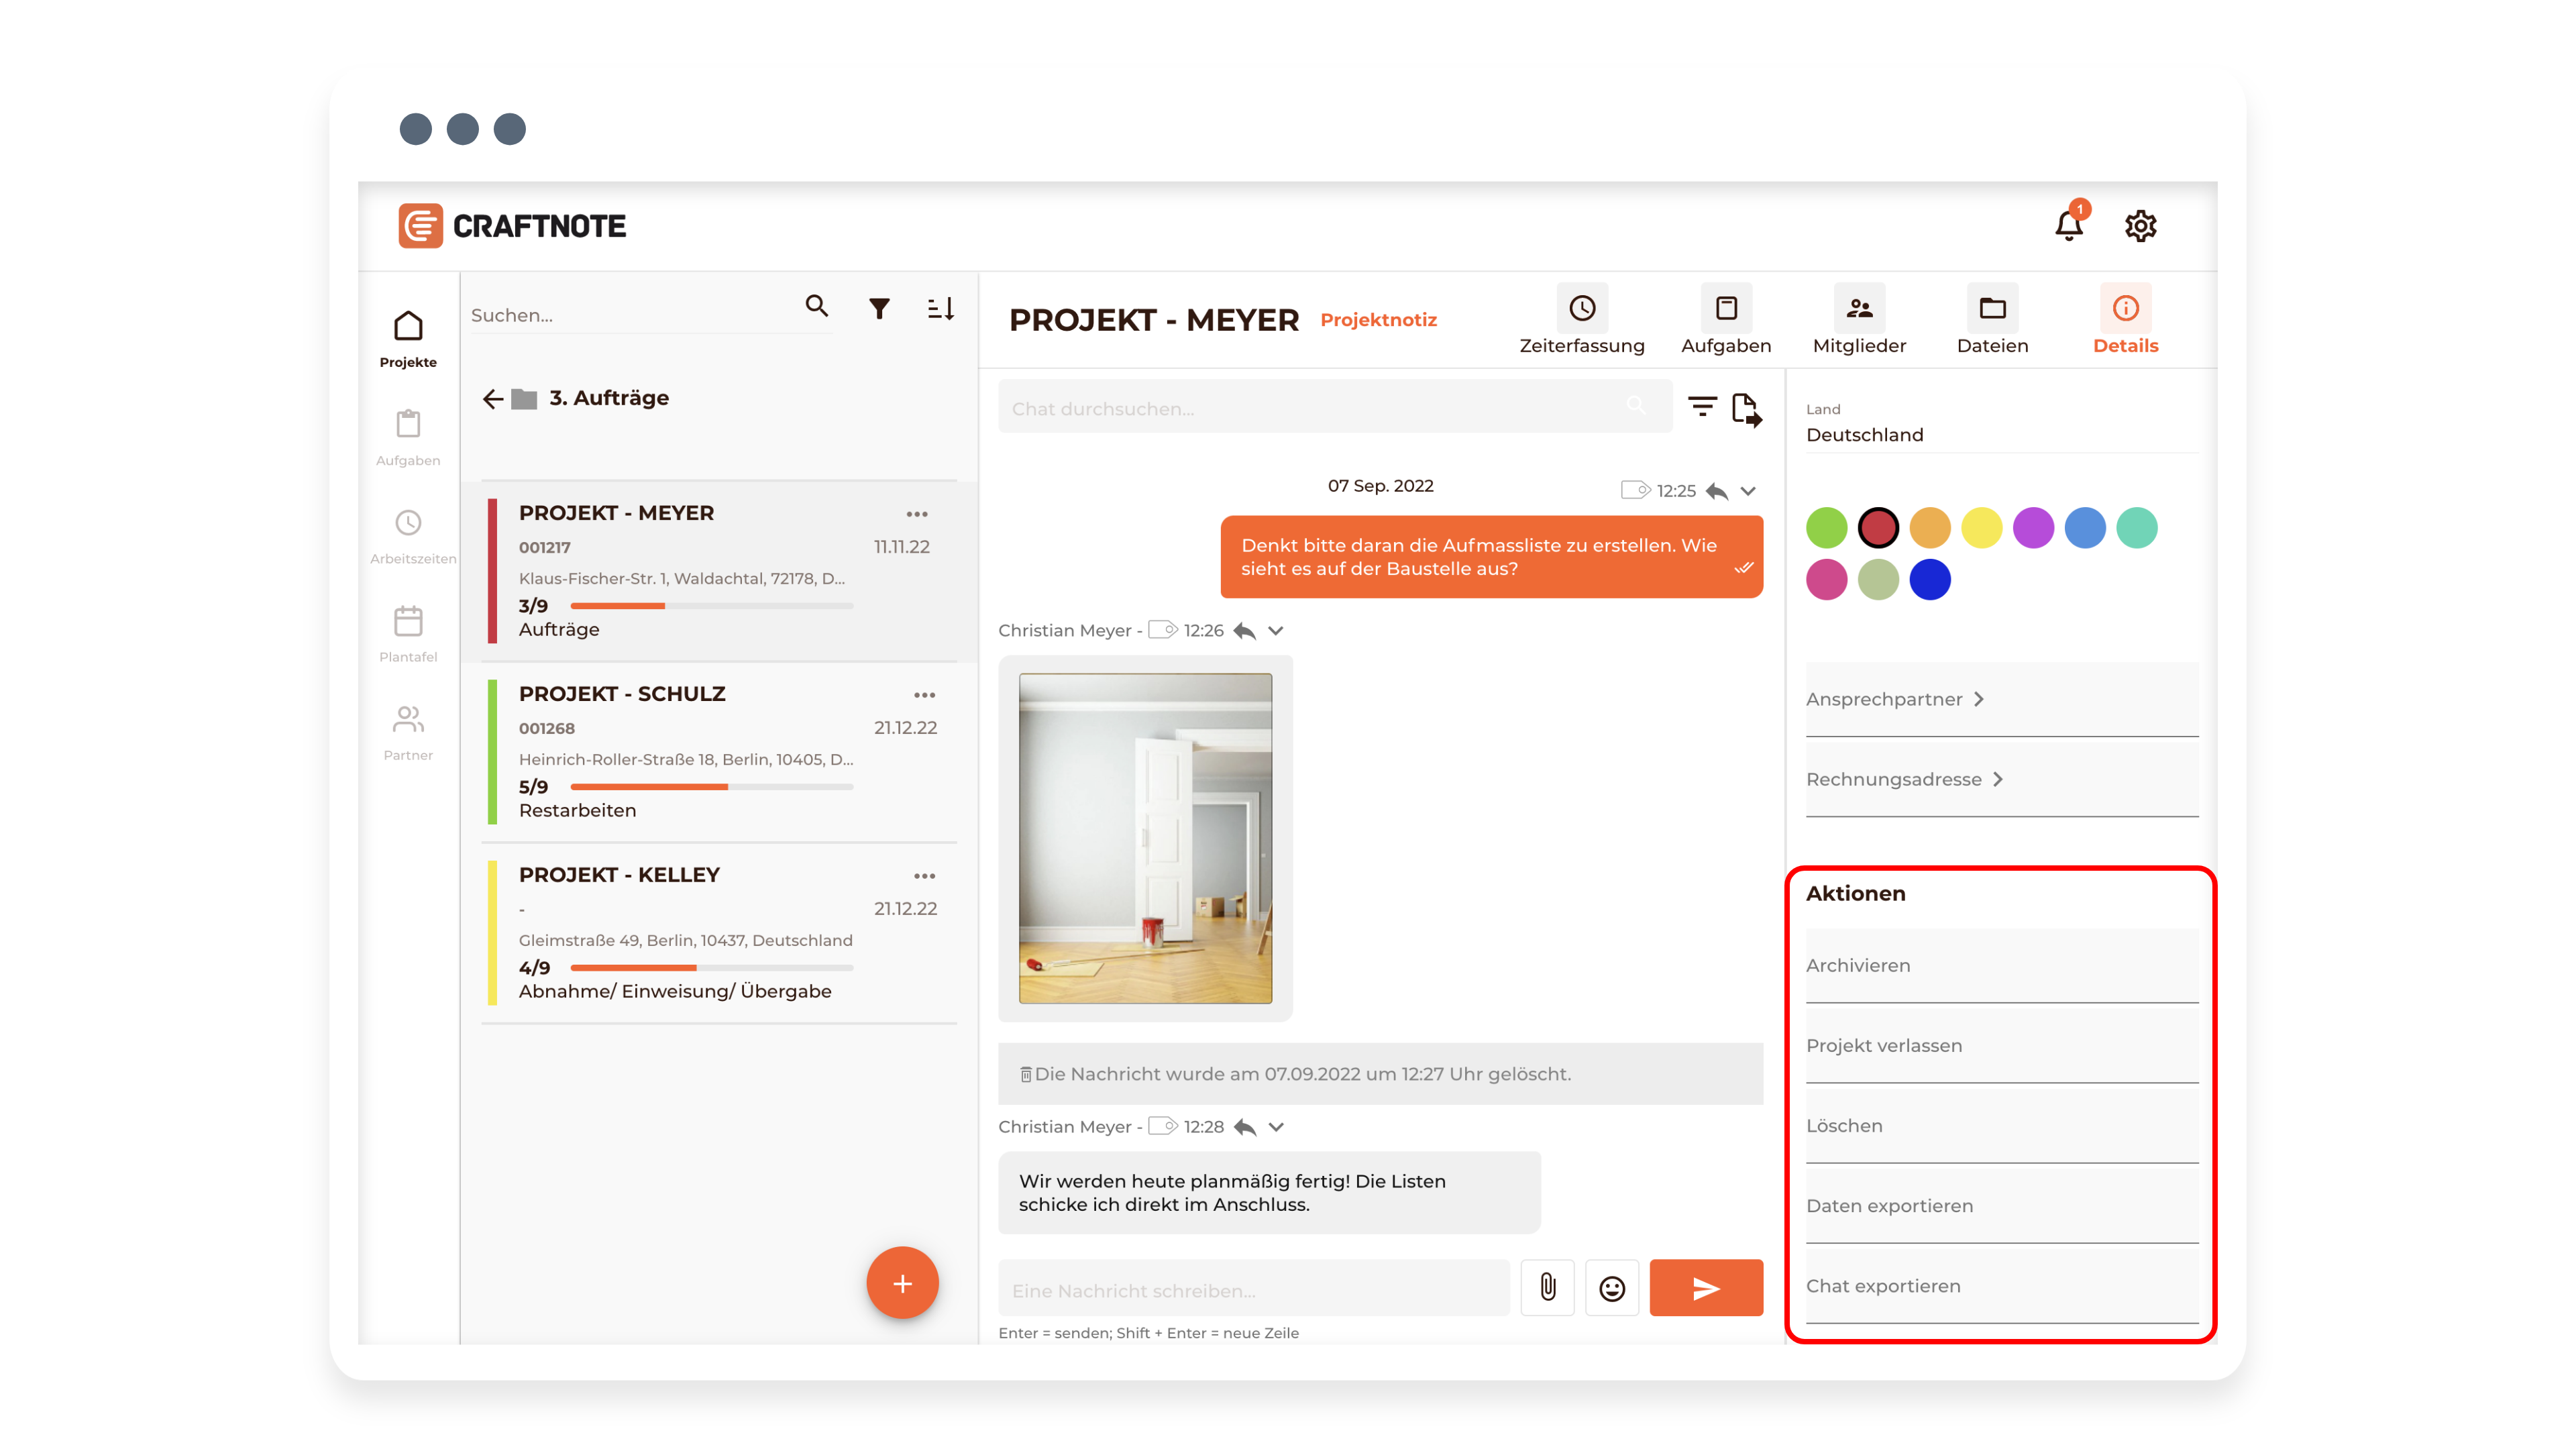Expand the 12:26 message options chevron
Image resolution: width=2576 pixels, height=1449 pixels.
point(1276,631)
